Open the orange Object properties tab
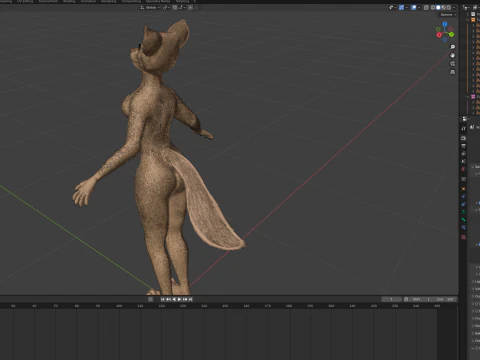This screenshot has width=480, height=360. pos(463,189)
